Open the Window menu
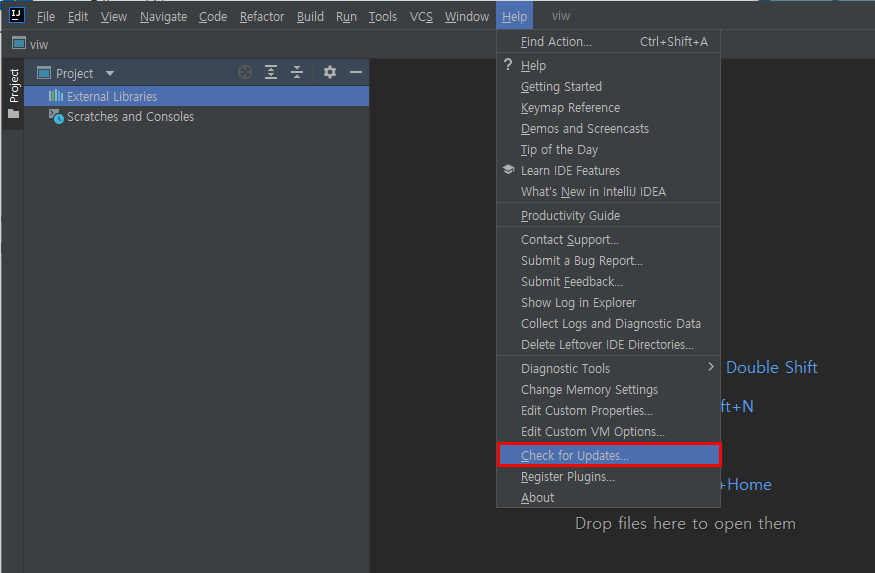The image size is (875, 573). point(467,17)
